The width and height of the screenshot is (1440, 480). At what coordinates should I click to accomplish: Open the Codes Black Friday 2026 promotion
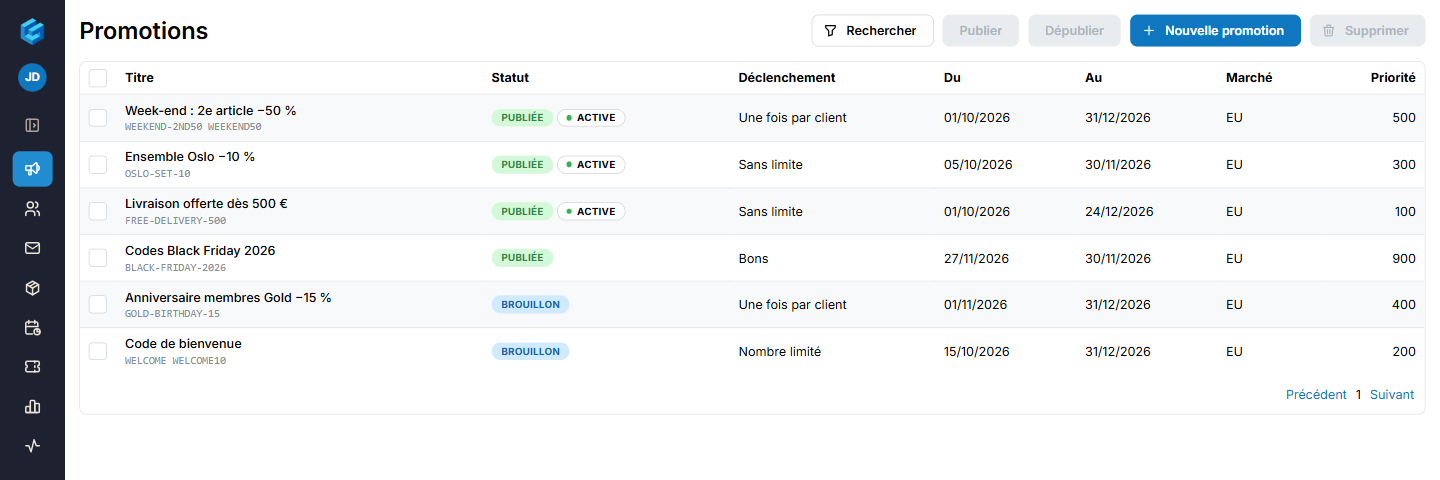pos(200,251)
